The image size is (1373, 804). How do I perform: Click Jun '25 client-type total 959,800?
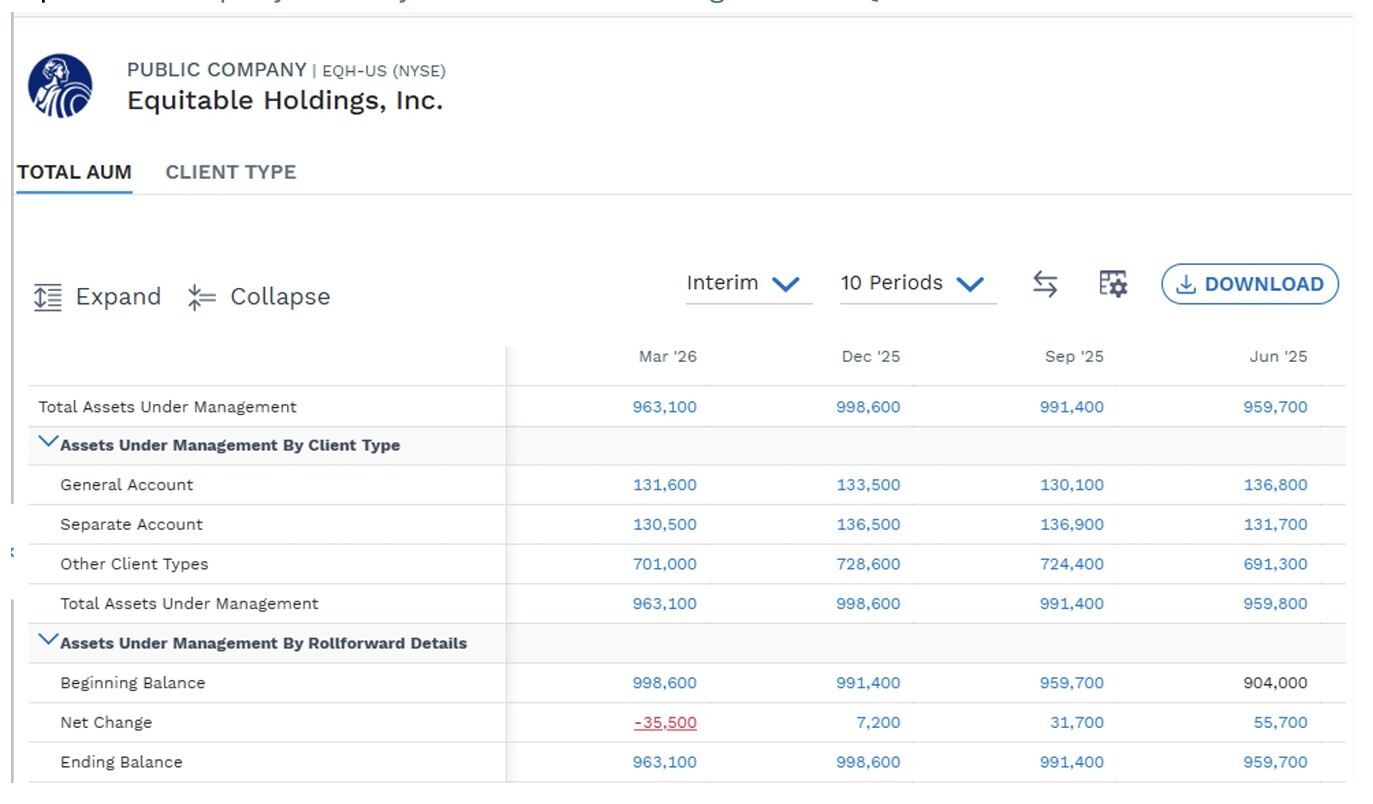1275,604
